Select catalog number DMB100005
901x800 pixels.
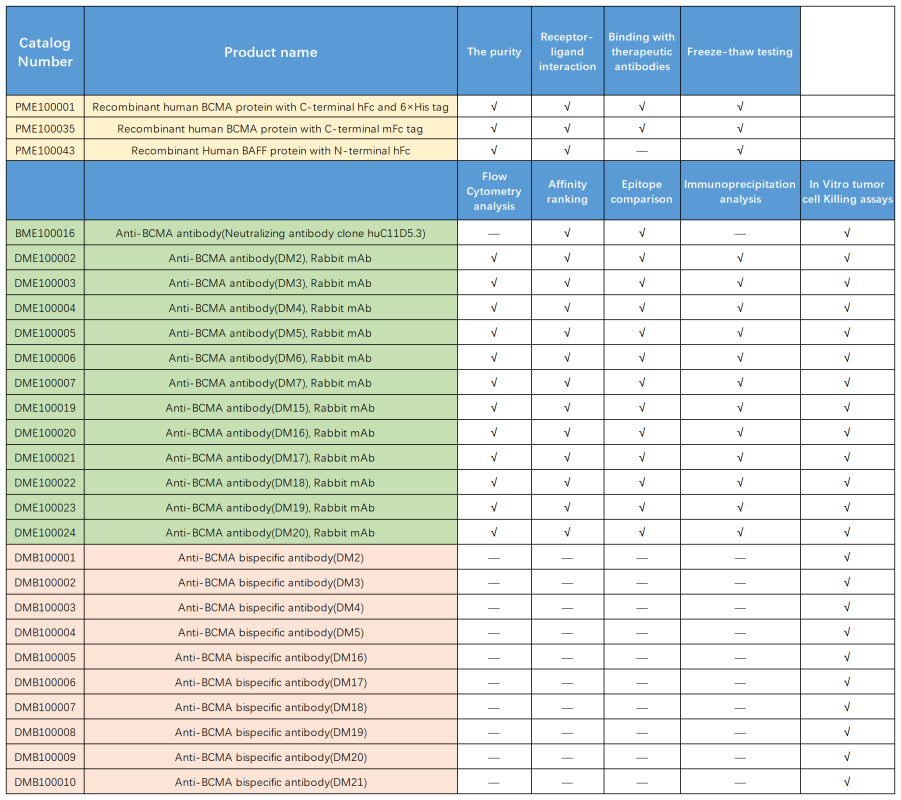pyautogui.click(x=45, y=657)
